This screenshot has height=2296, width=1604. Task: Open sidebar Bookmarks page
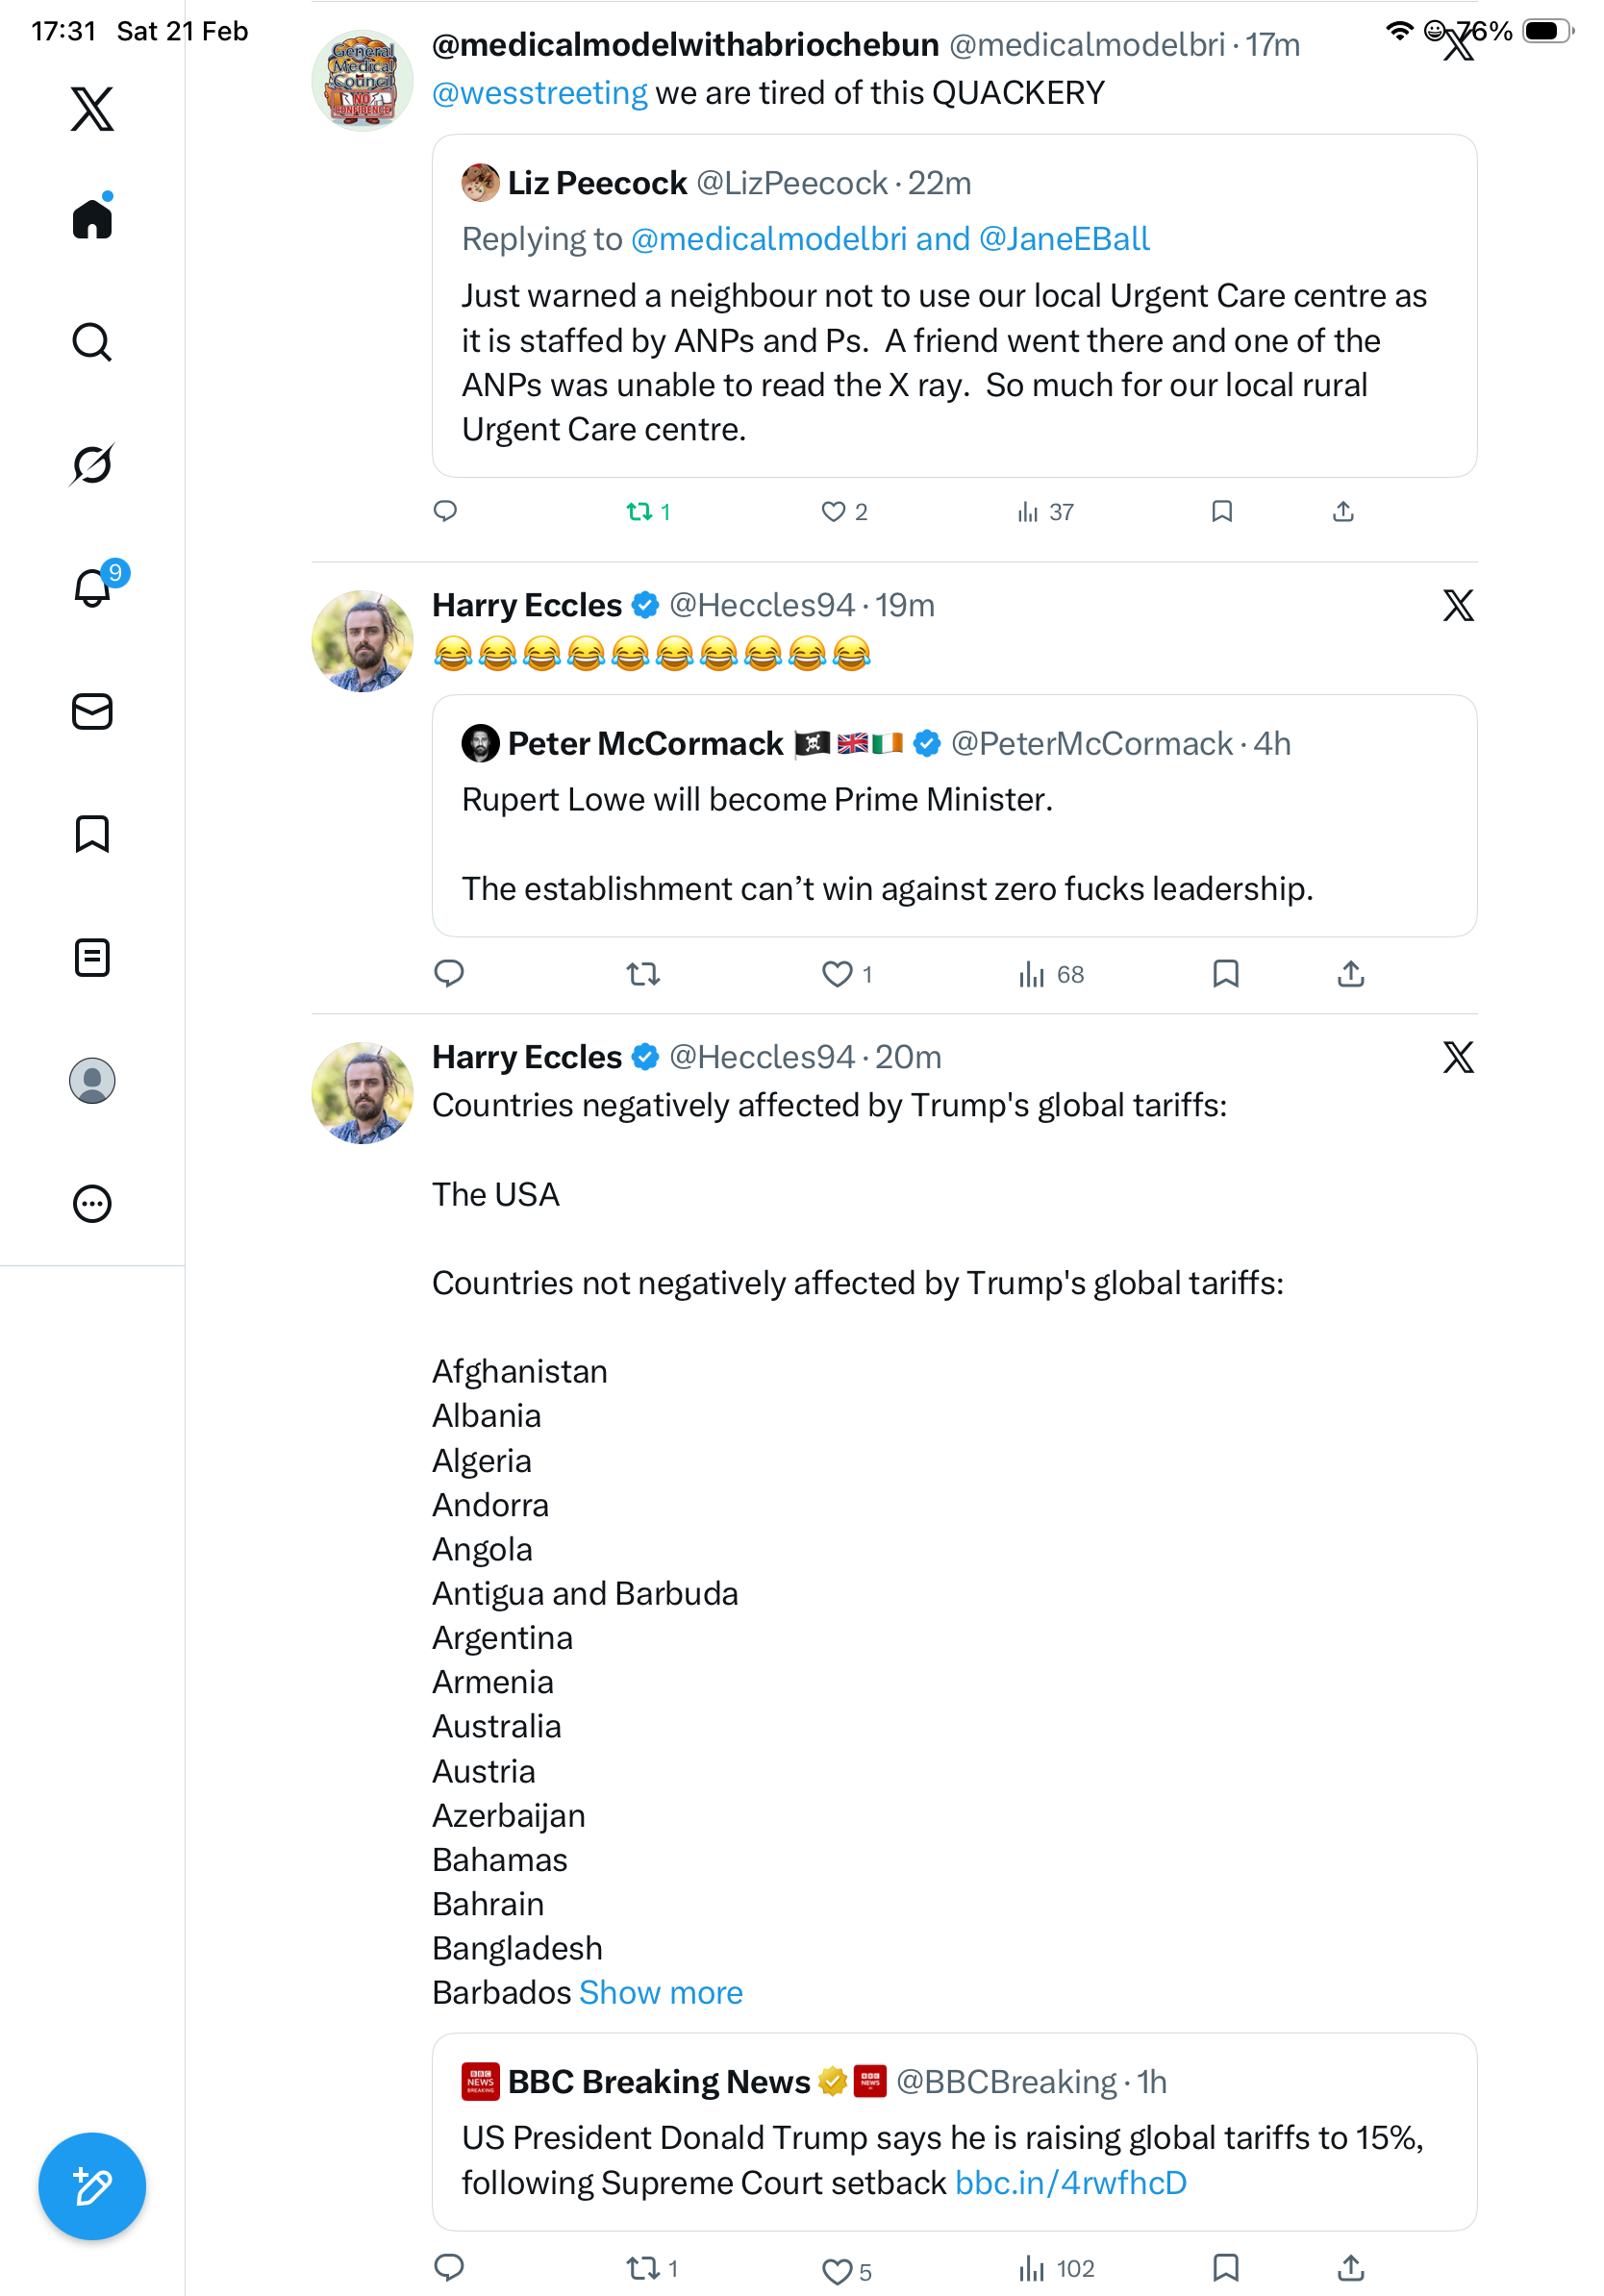pos(92,834)
